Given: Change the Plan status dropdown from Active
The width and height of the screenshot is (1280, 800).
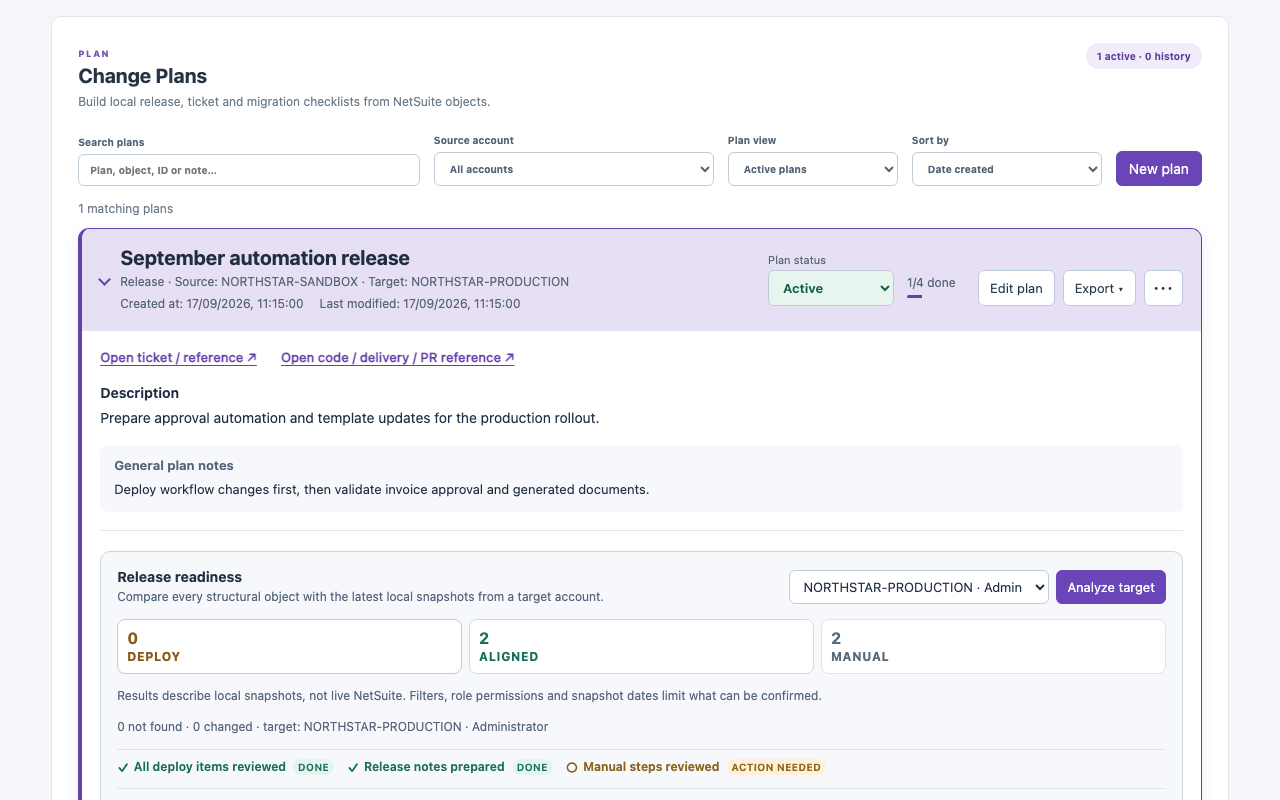Looking at the screenshot, I should pos(831,288).
